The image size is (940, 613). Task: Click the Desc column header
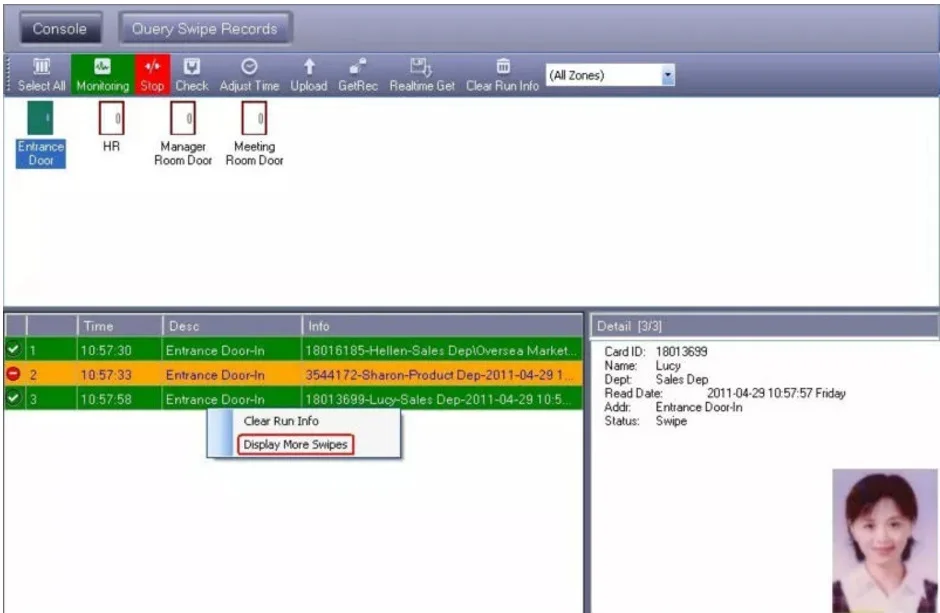click(232, 326)
